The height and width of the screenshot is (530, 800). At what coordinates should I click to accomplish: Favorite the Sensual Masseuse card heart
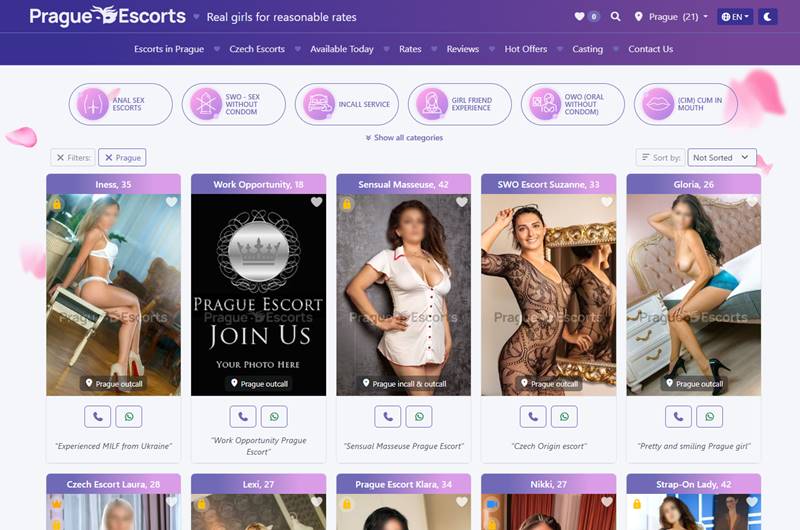[462, 202]
